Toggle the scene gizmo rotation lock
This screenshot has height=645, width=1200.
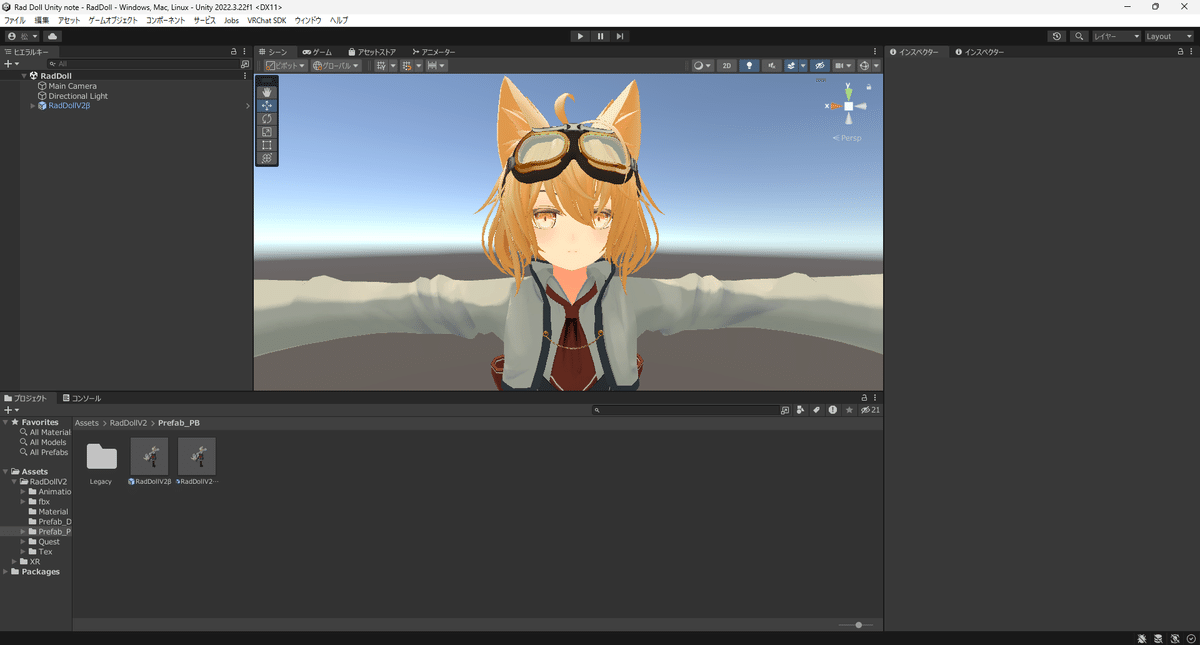click(x=868, y=87)
